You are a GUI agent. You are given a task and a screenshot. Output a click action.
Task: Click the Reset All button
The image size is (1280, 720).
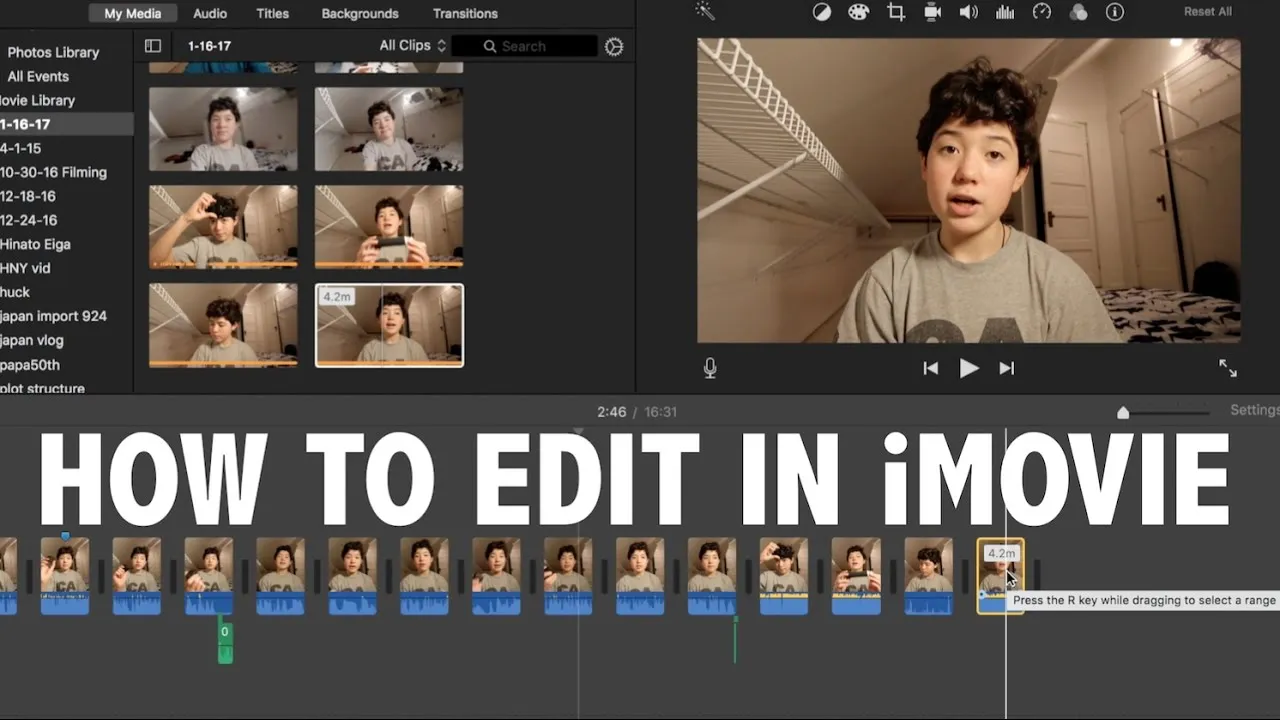(x=1208, y=12)
